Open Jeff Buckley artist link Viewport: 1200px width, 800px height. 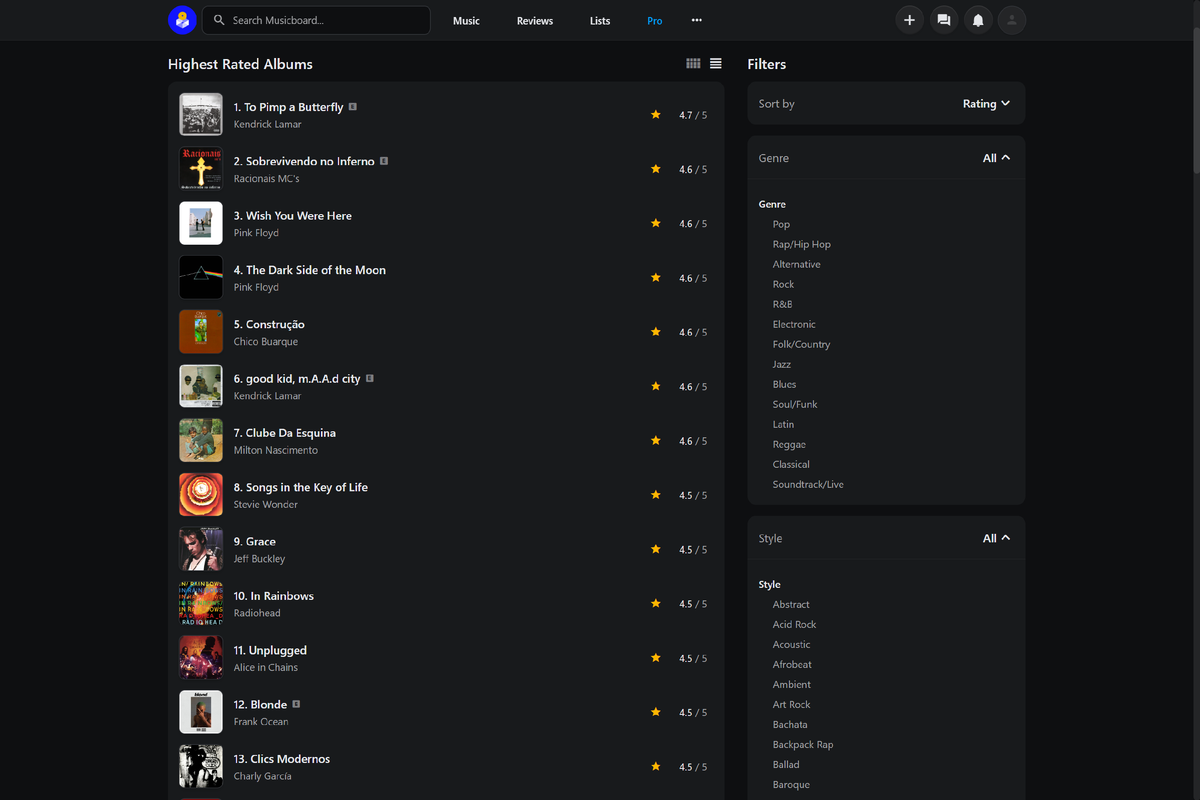pos(259,559)
